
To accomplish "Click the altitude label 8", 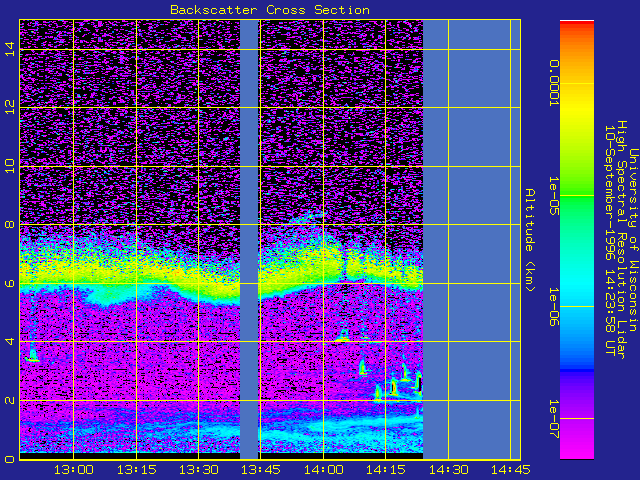I will pos(10,224).
